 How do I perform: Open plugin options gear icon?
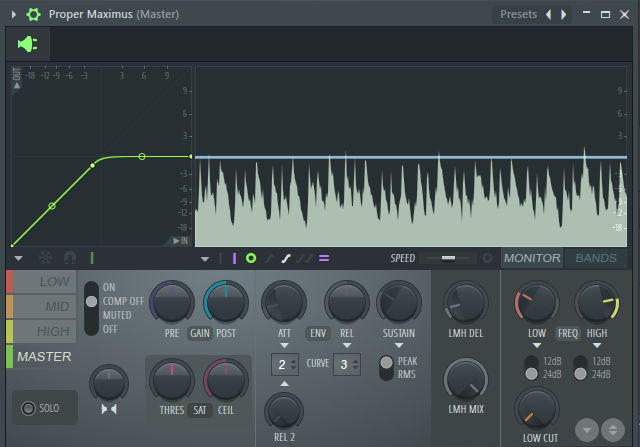tap(33, 15)
